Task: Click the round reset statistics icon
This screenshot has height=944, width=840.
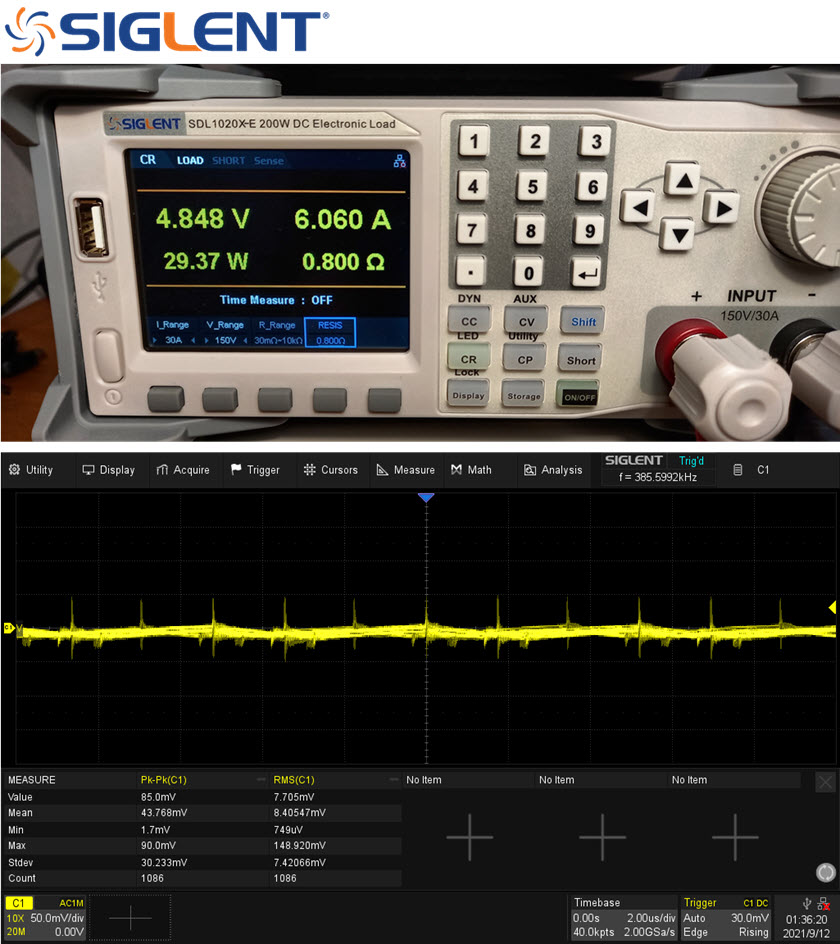Action: (x=825, y=872)
